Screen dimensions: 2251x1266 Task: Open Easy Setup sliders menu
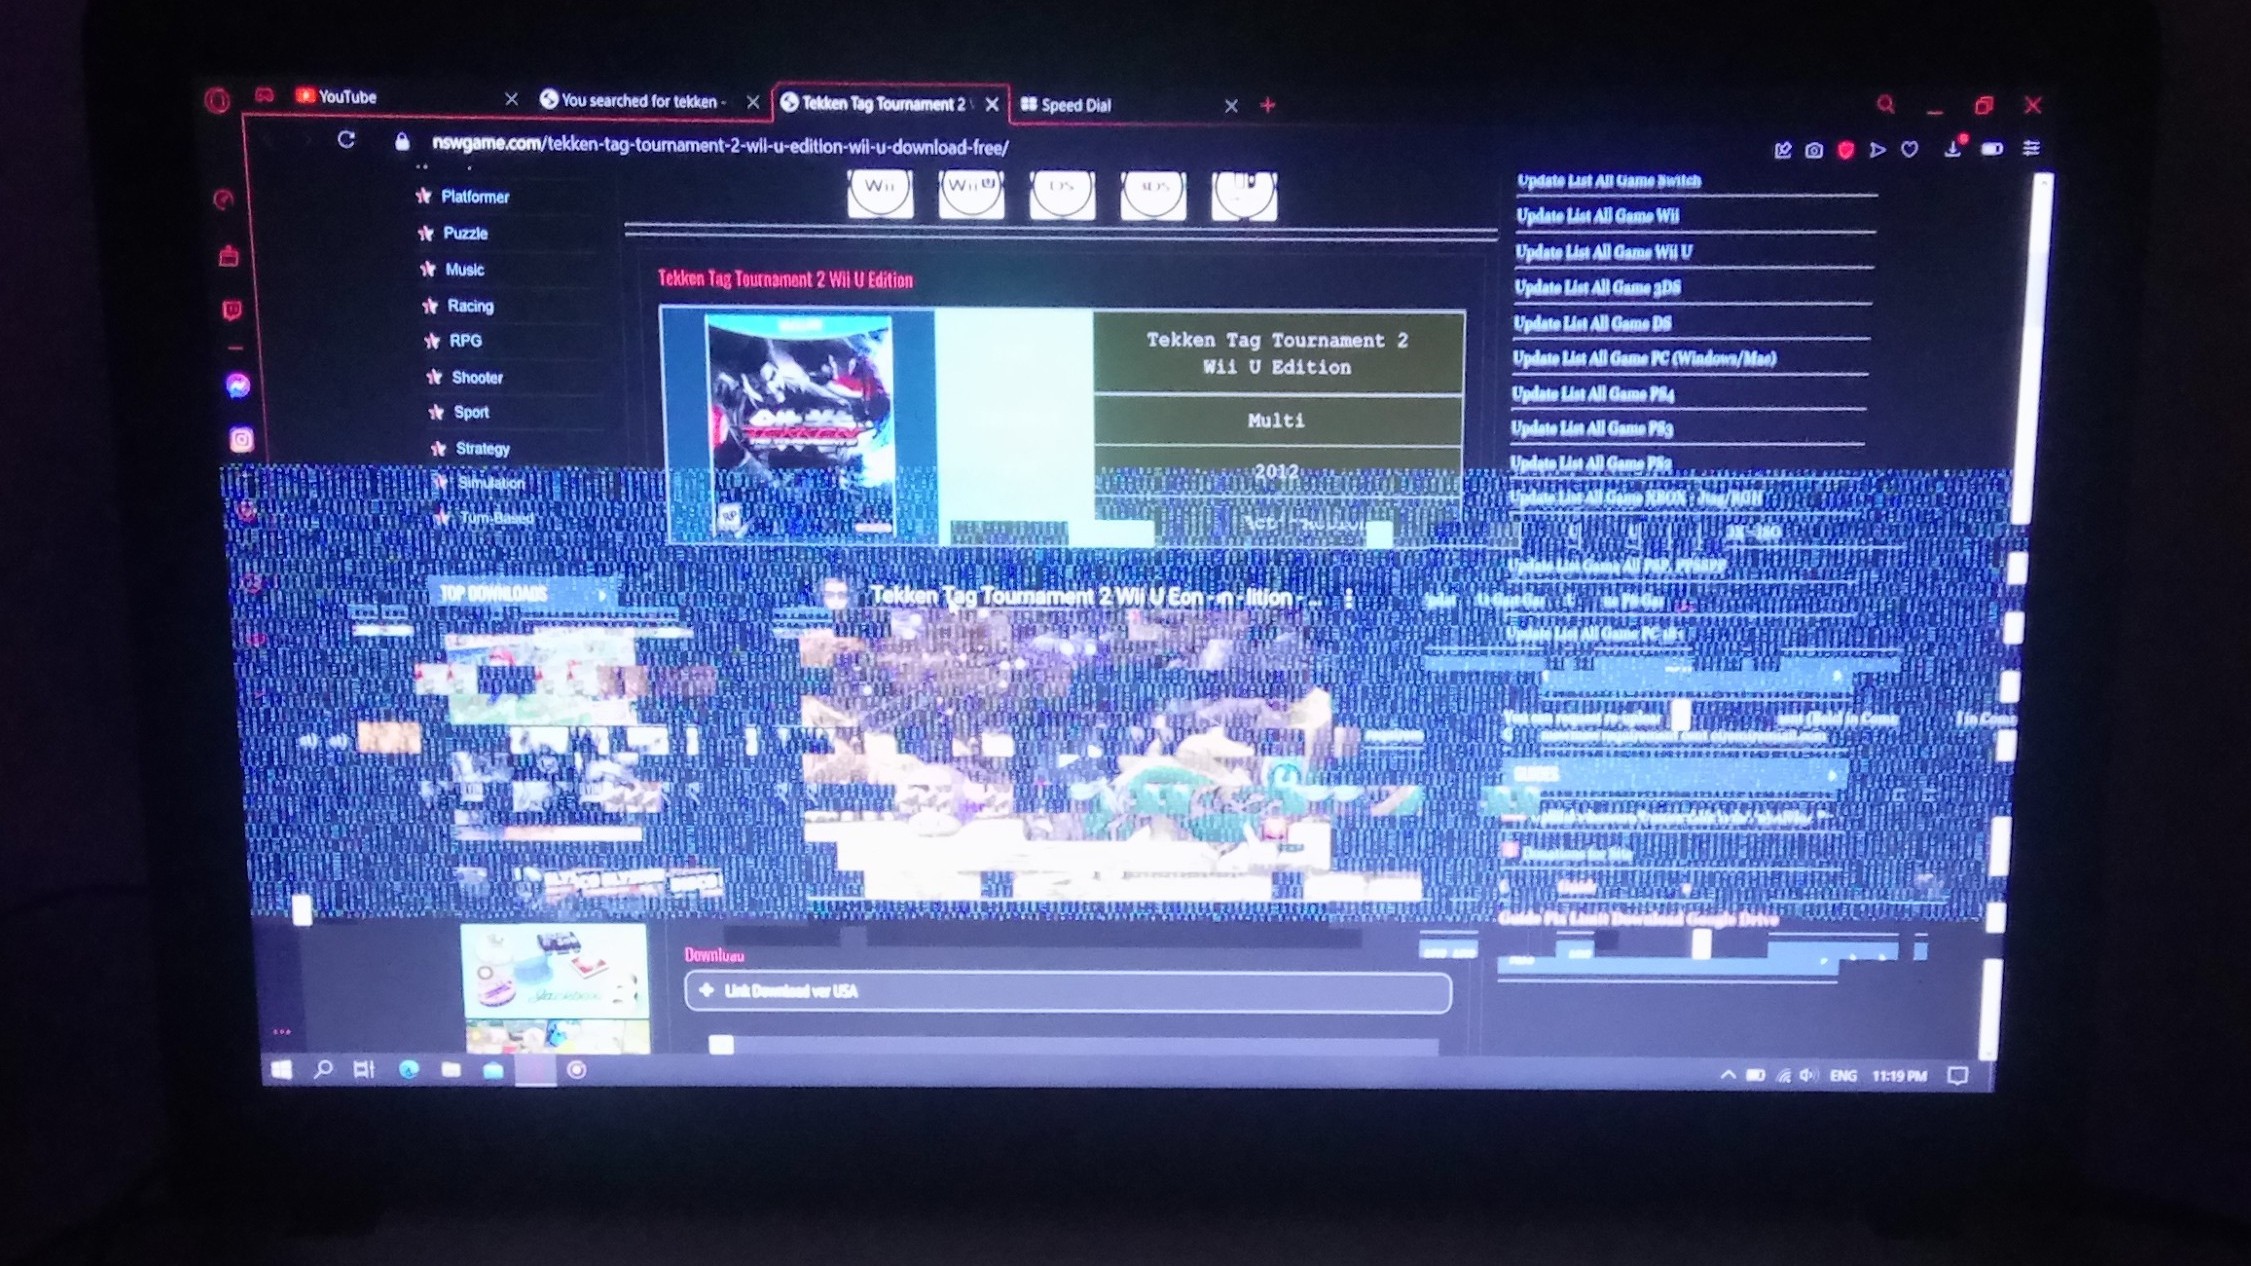(2031, 148)
